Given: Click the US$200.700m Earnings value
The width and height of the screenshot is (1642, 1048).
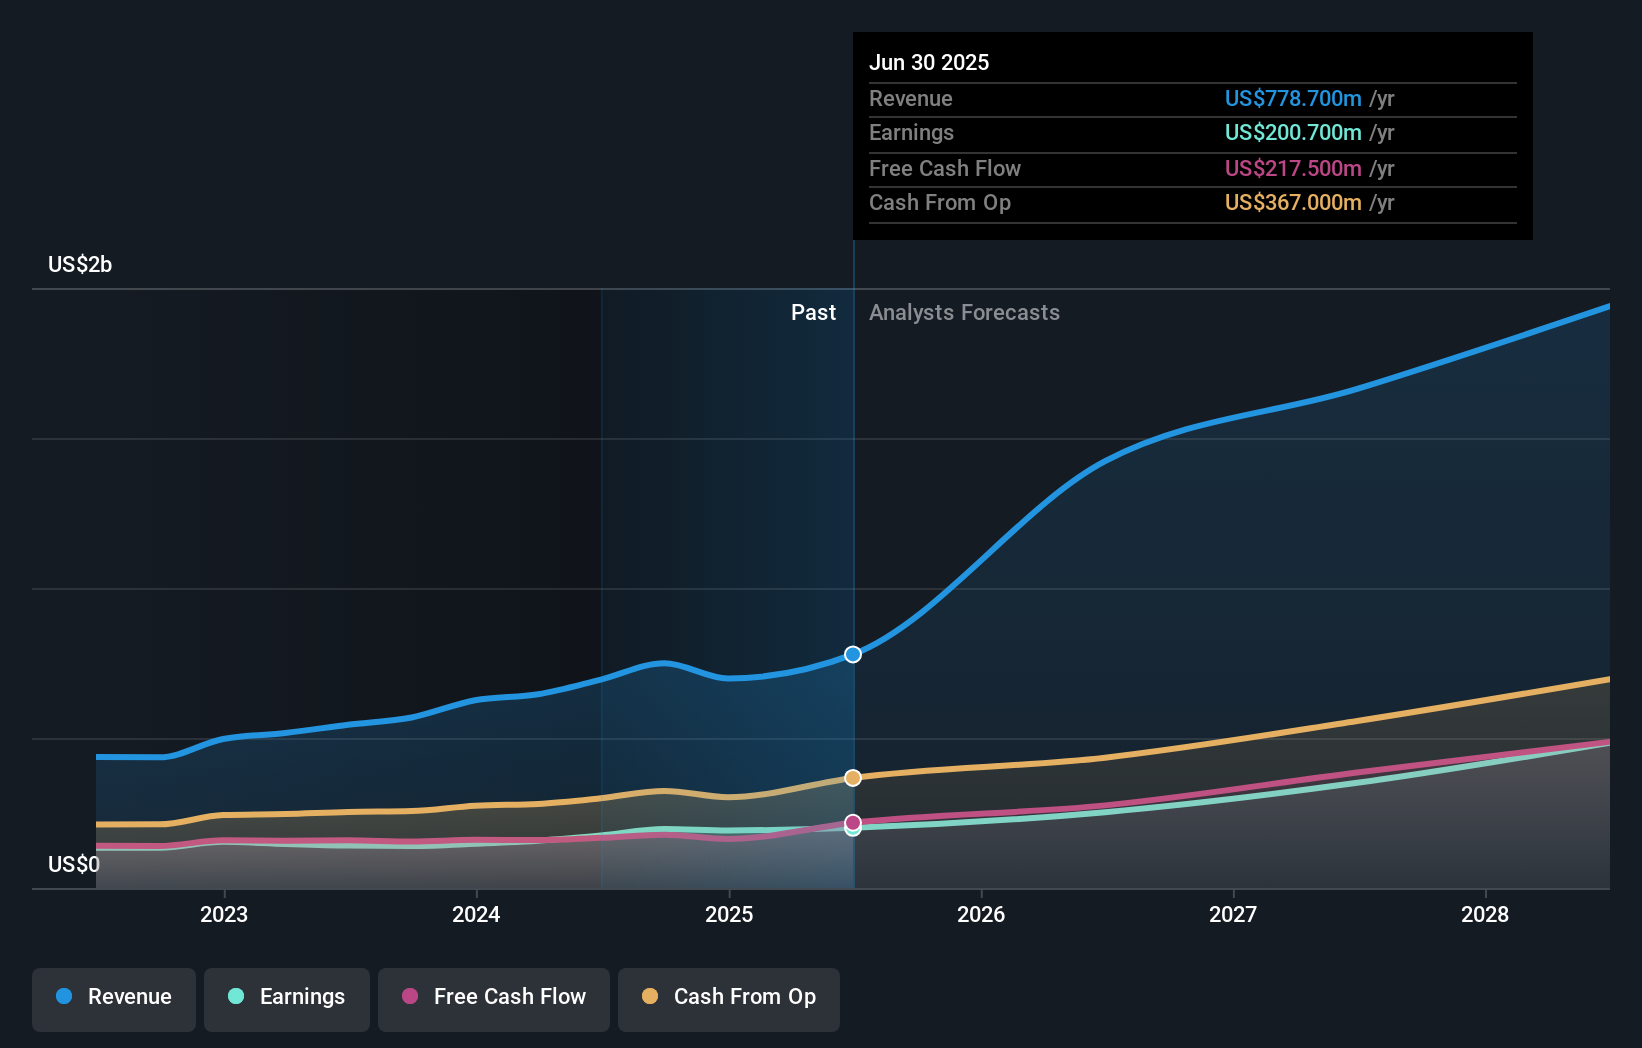Looking at the screenshot, I should pos(1294,132).
